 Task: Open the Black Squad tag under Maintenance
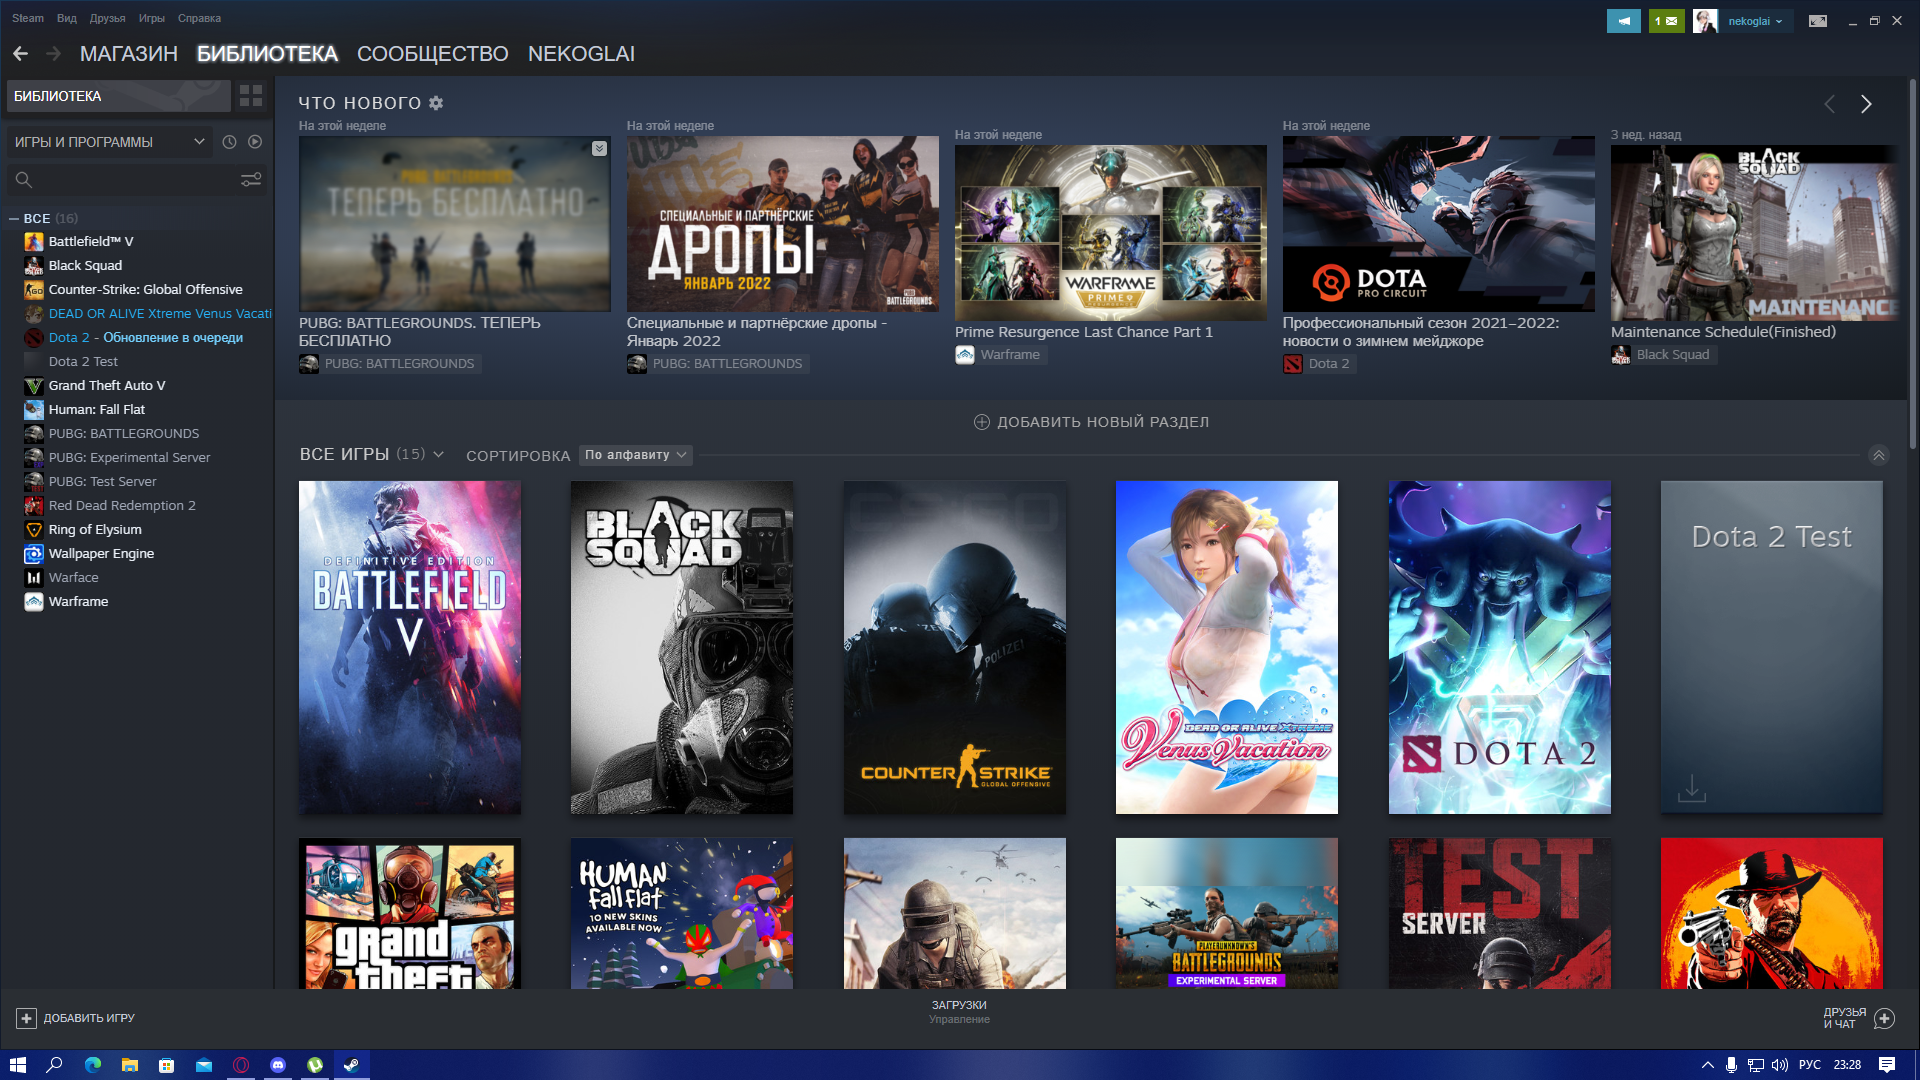coord(1663,354)
